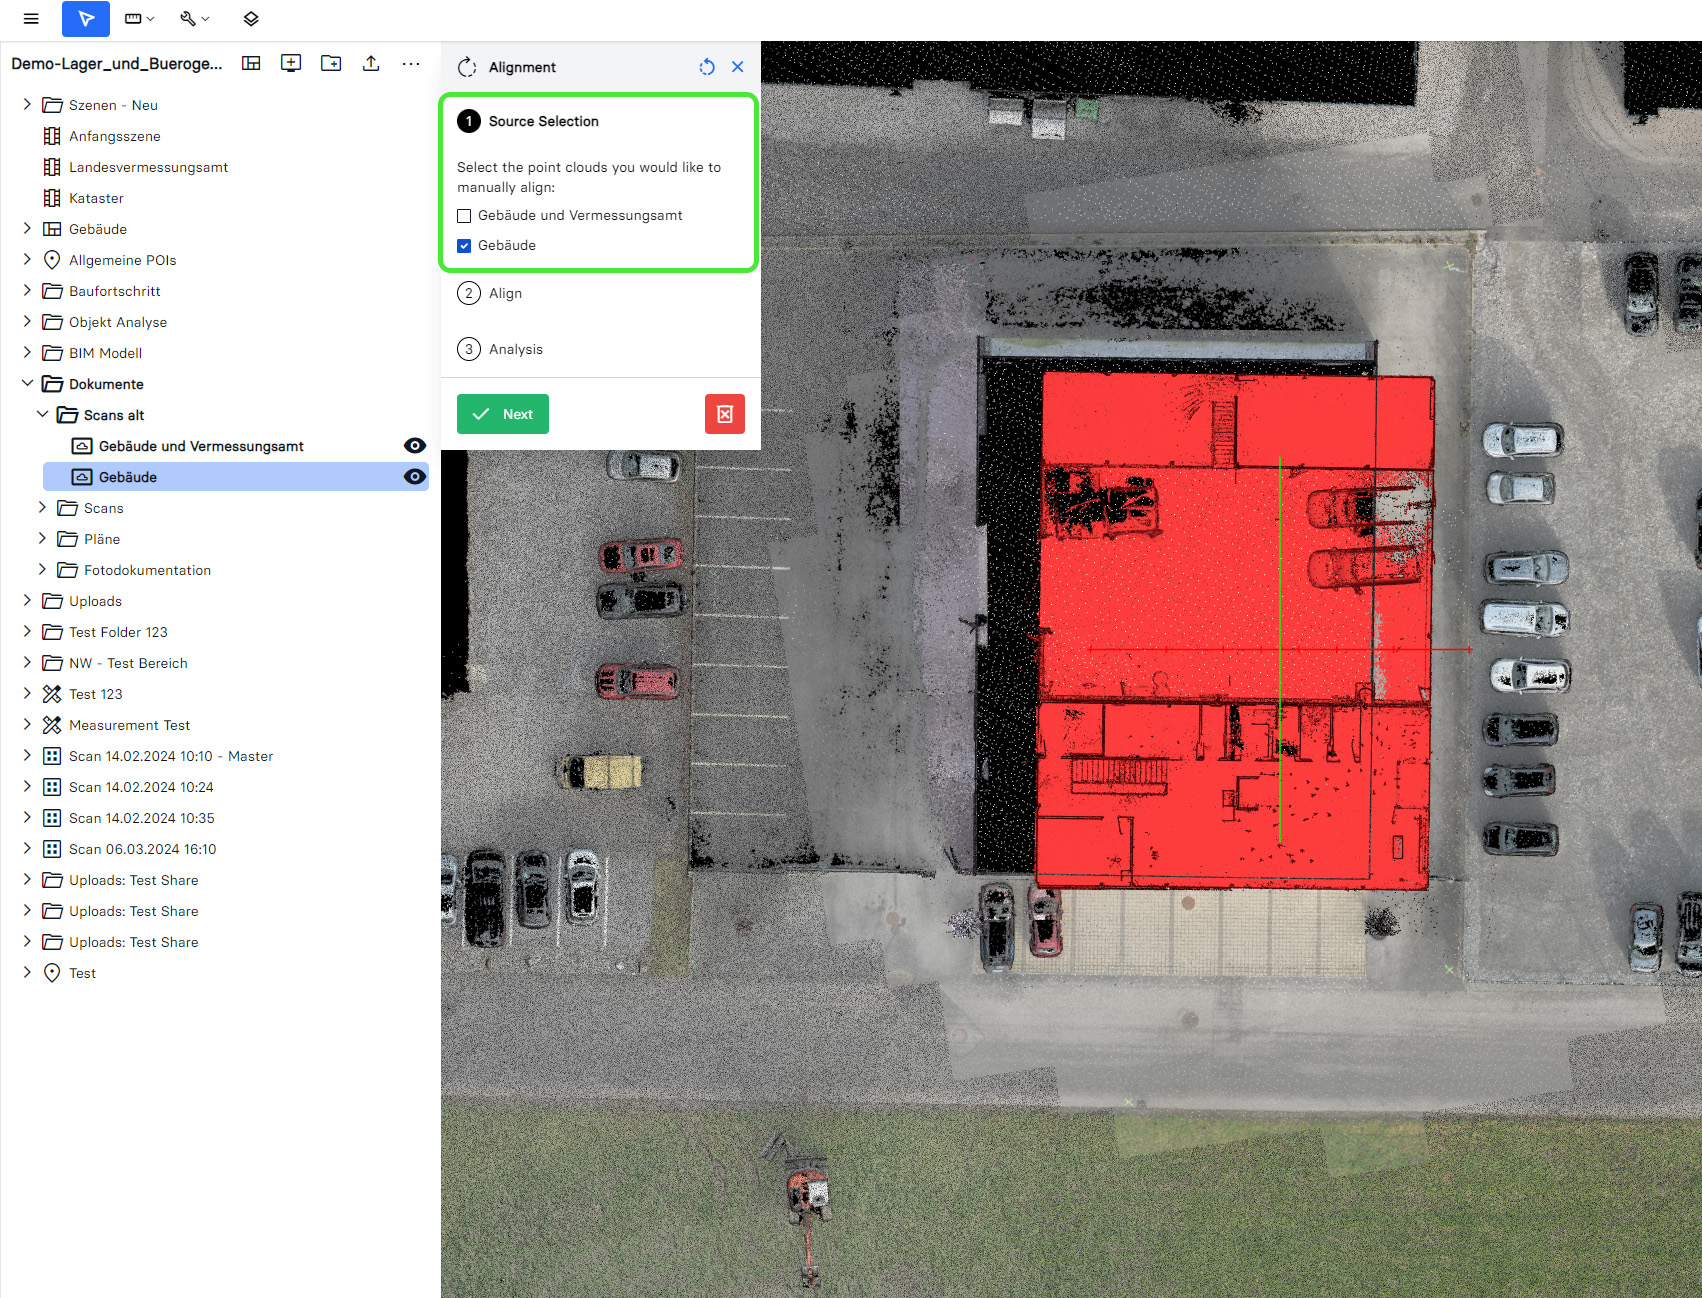Screen dimensions: 1702x1298
Task: Select Scan 14.02.2024 10:10 - Master item
Action: [170, 756]
